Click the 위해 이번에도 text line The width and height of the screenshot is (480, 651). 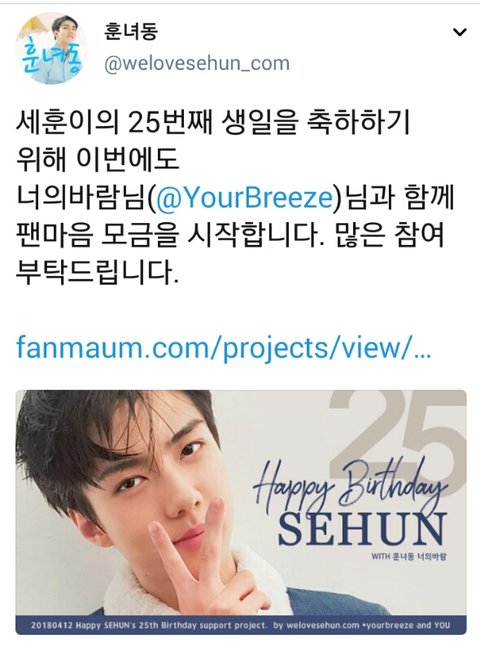(98, 160)
